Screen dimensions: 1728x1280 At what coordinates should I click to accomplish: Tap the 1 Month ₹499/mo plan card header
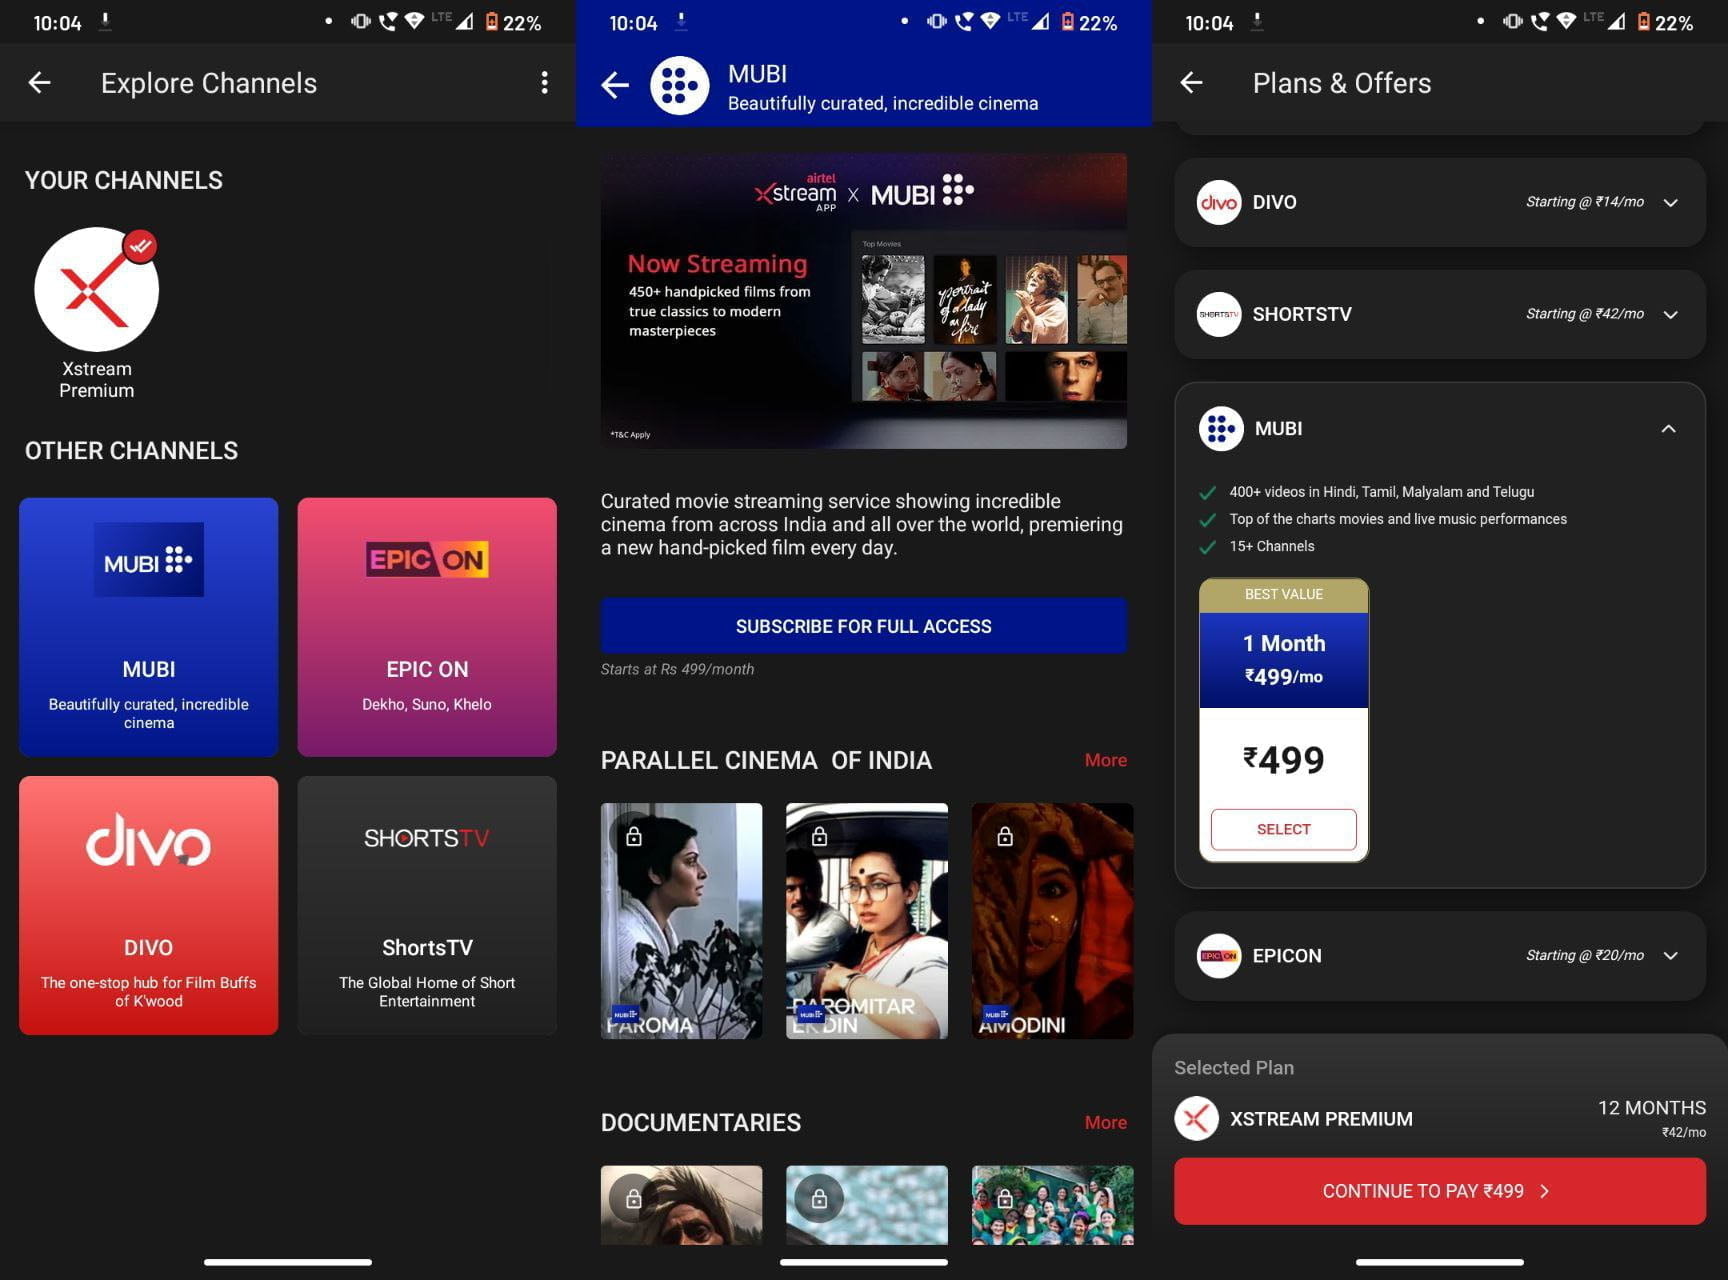point(1284,660)
